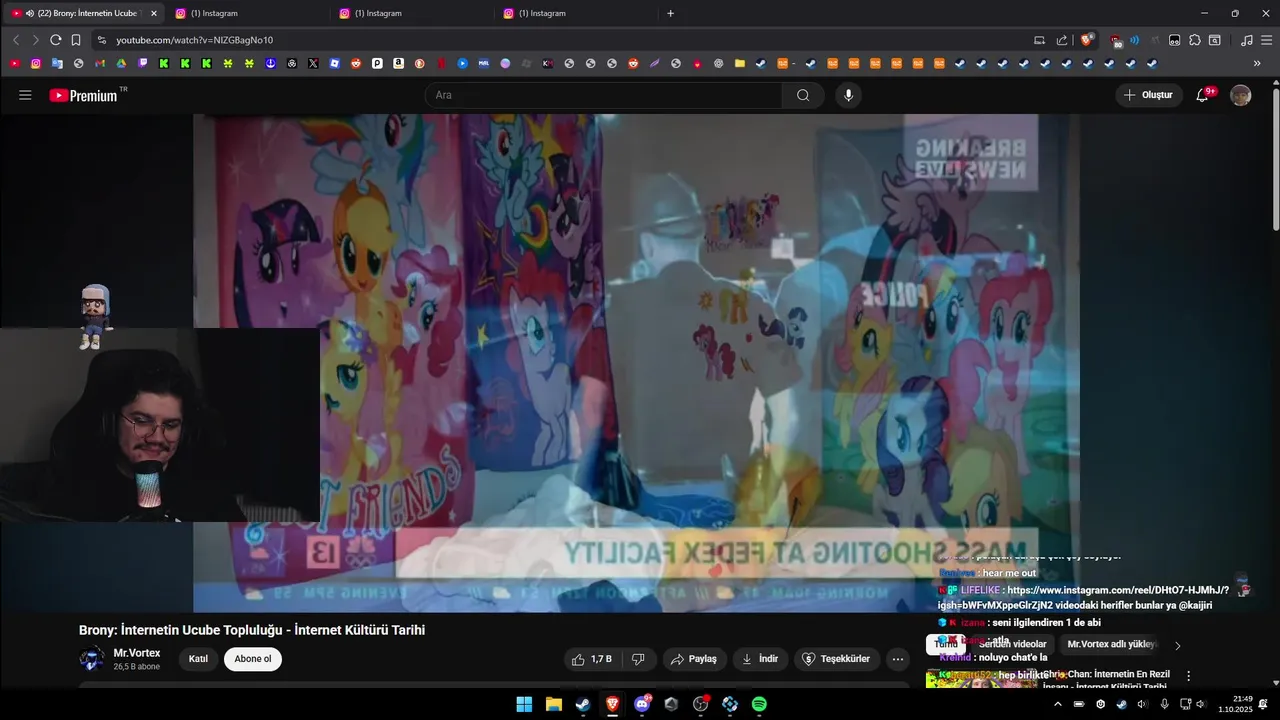
Task: Open Discord from the taskbar
Action: click(642, 704)
